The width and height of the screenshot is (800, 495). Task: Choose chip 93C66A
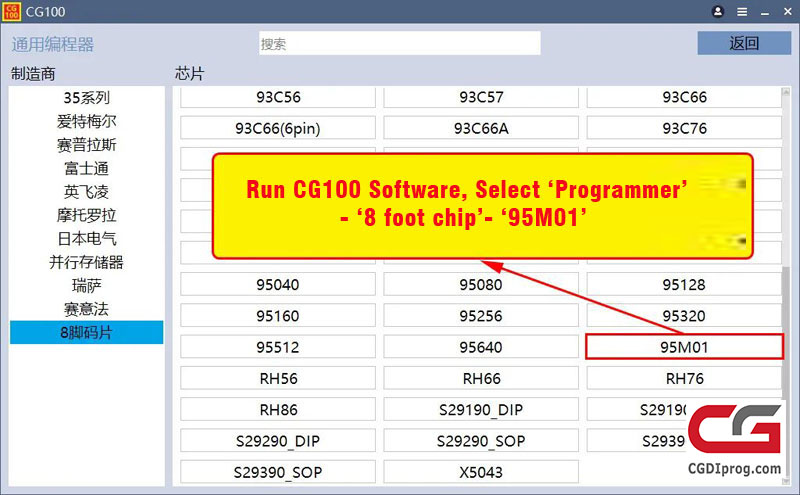click(481, 128)
